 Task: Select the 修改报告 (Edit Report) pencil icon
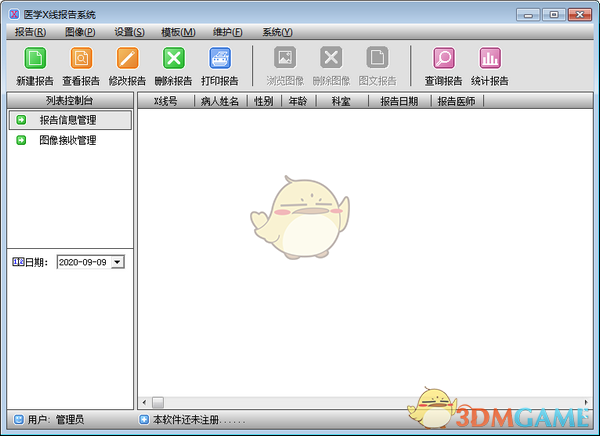click(128, 59)
